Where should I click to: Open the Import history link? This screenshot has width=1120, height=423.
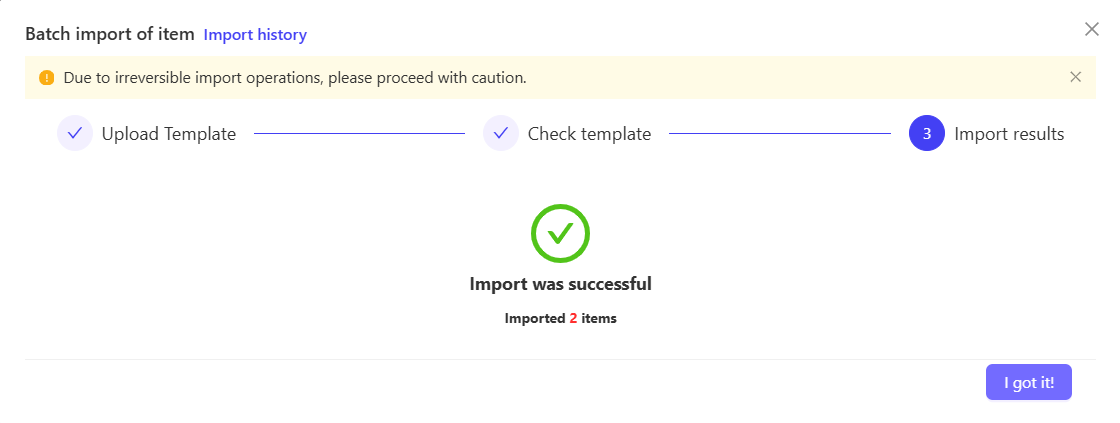[x=255, y=34]
